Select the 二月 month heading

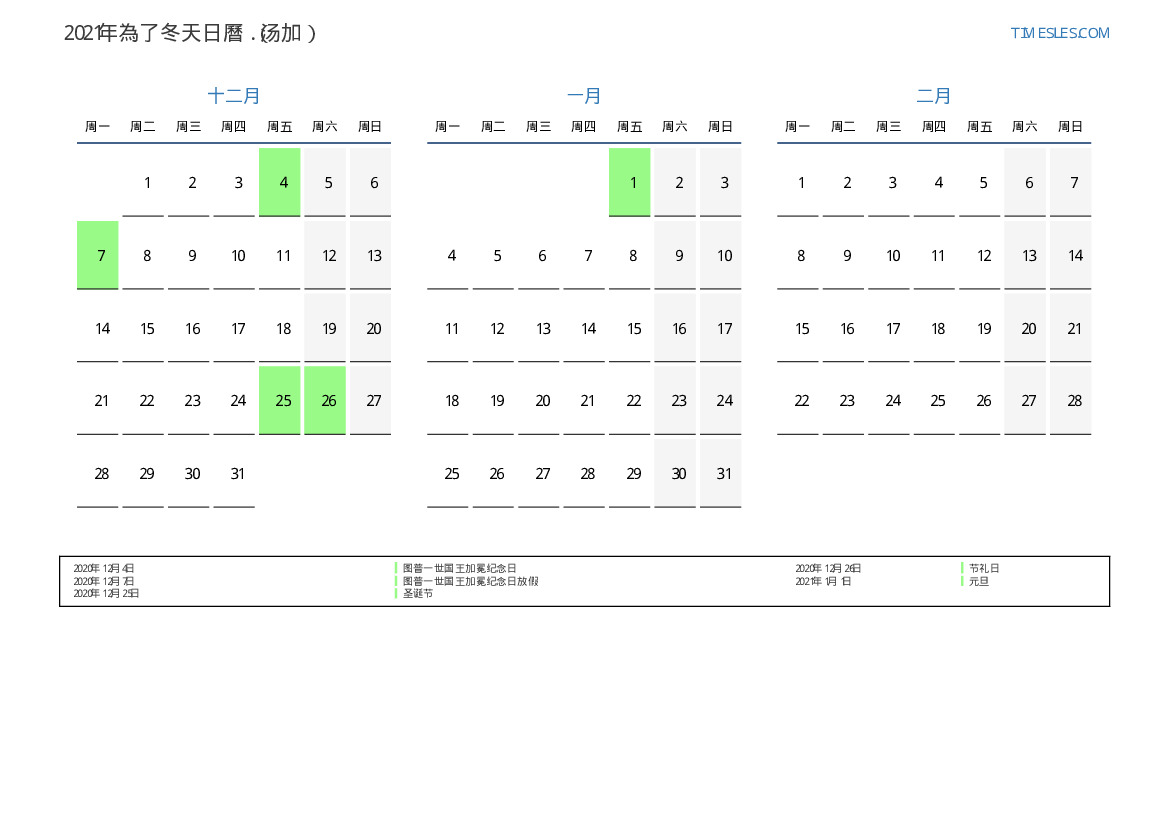pyautogui.click(x=934, y=96)
